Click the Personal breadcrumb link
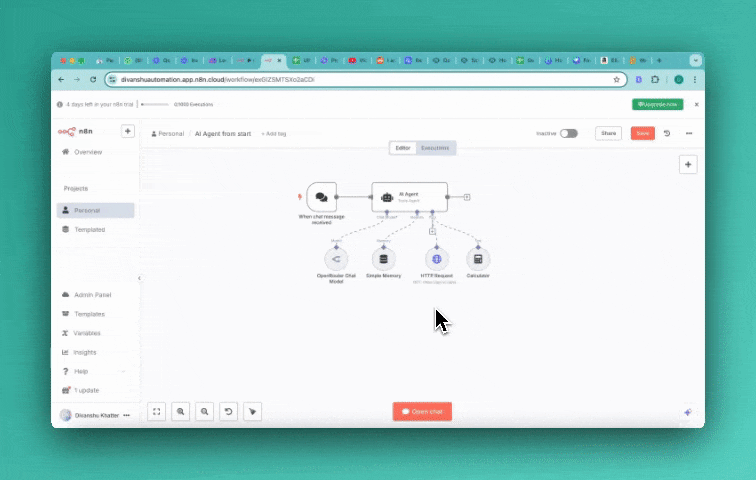The width and height of the screenshot is (756, 480). point(168,133)
